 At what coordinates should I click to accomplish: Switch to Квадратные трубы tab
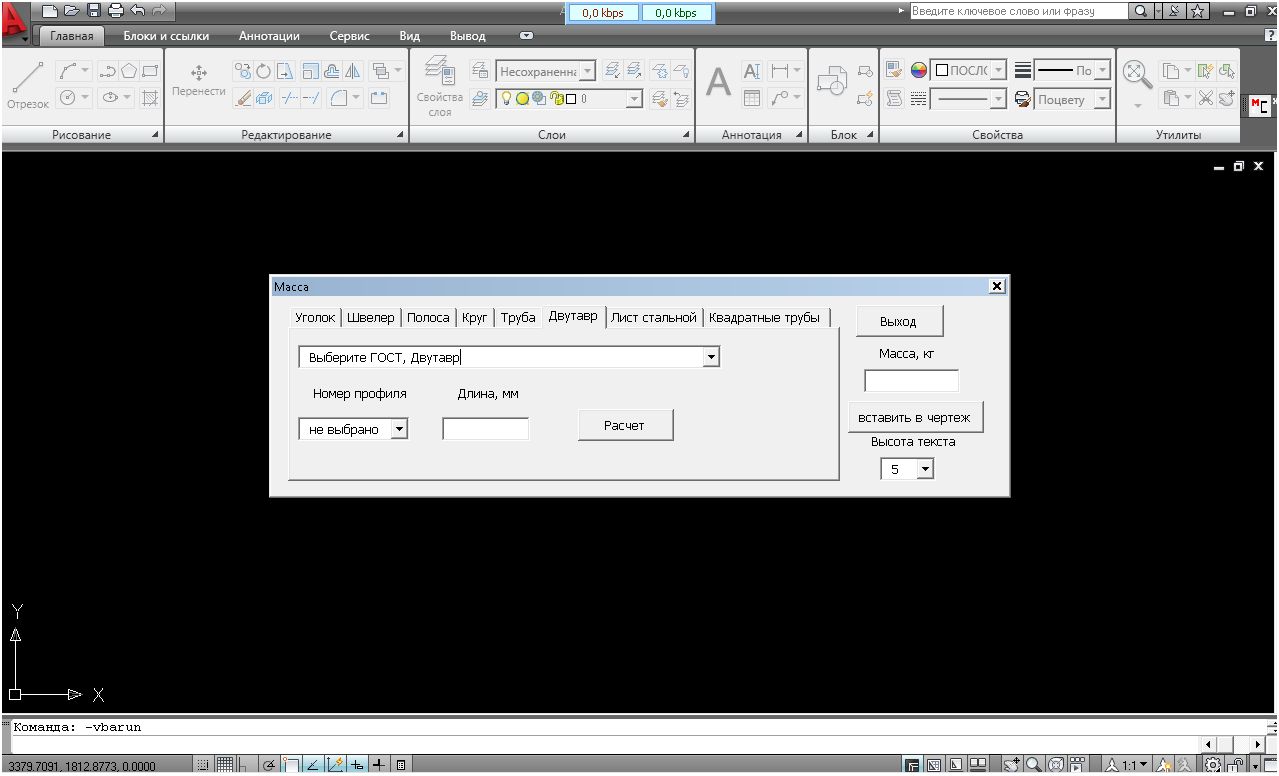pos(765,318)
